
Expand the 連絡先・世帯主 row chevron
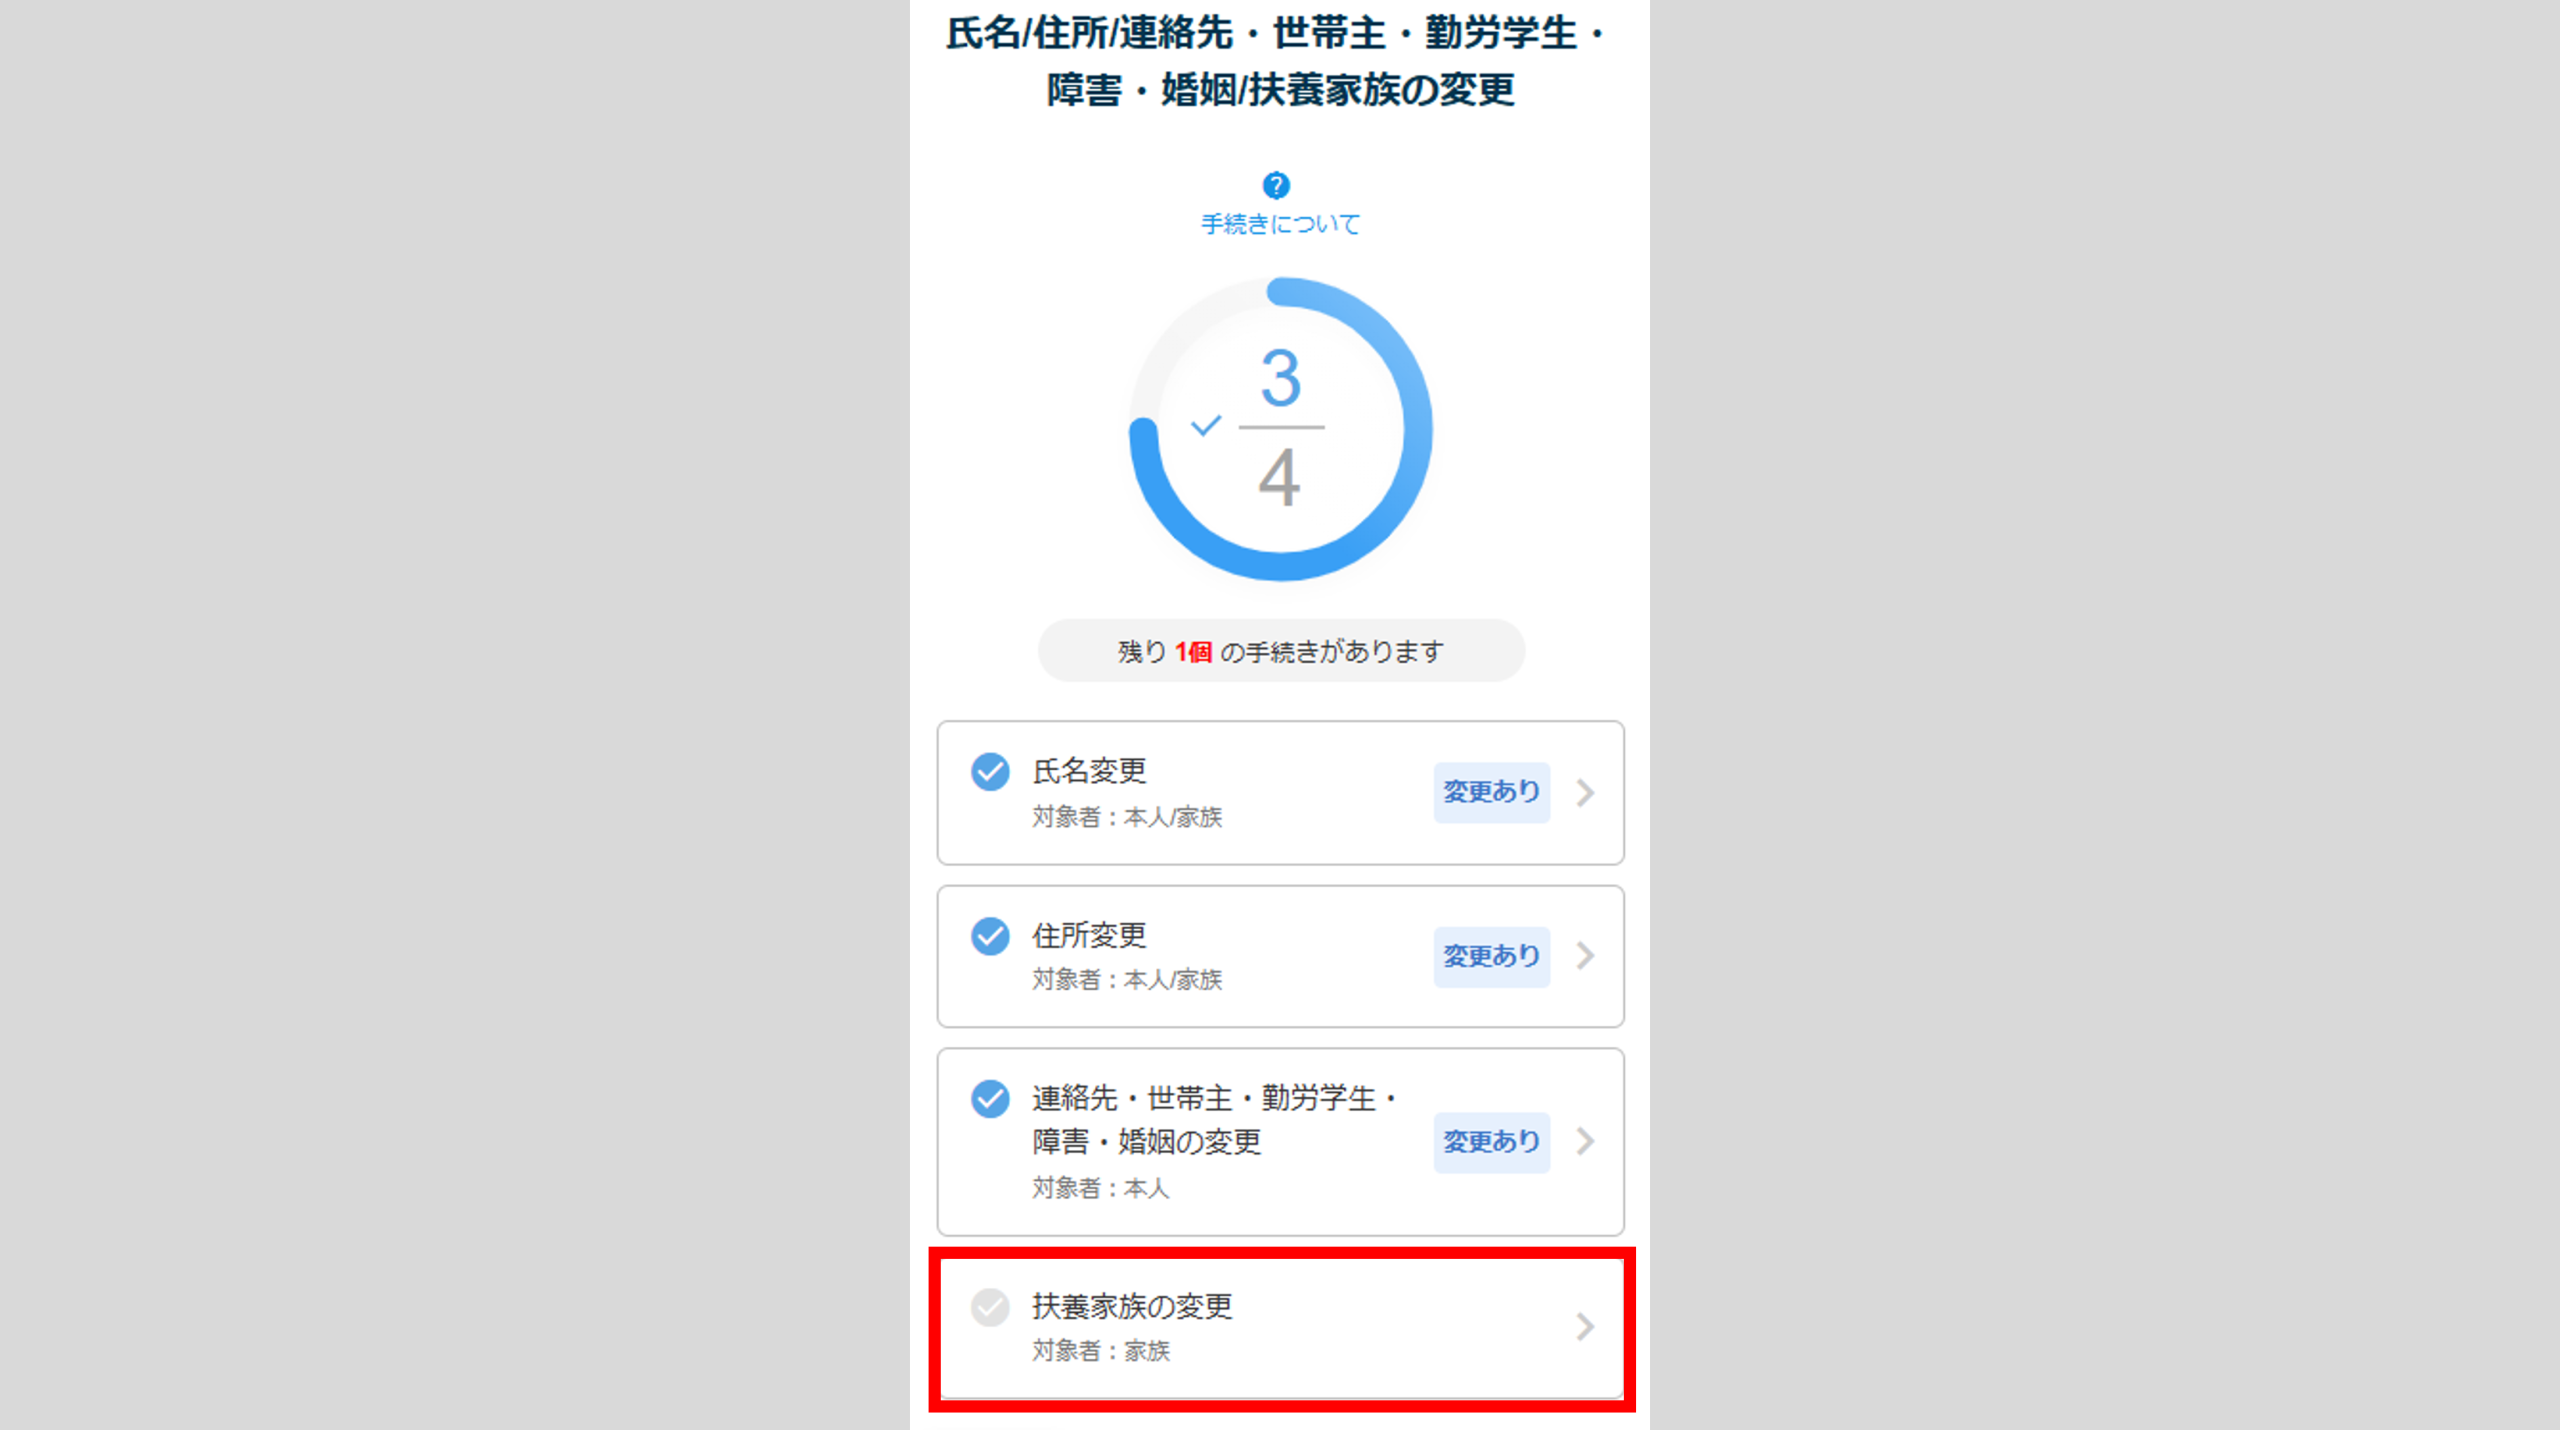(1585, 1141)
